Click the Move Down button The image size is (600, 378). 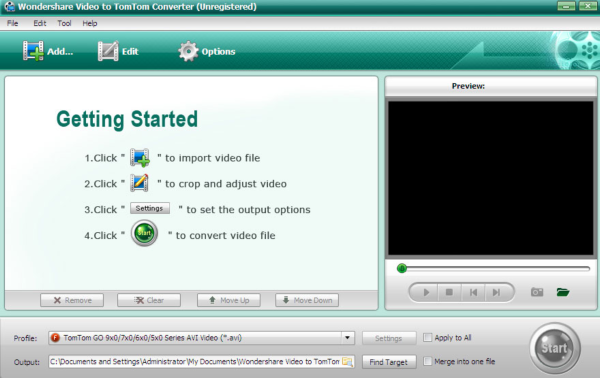click(x=307, y=300)
